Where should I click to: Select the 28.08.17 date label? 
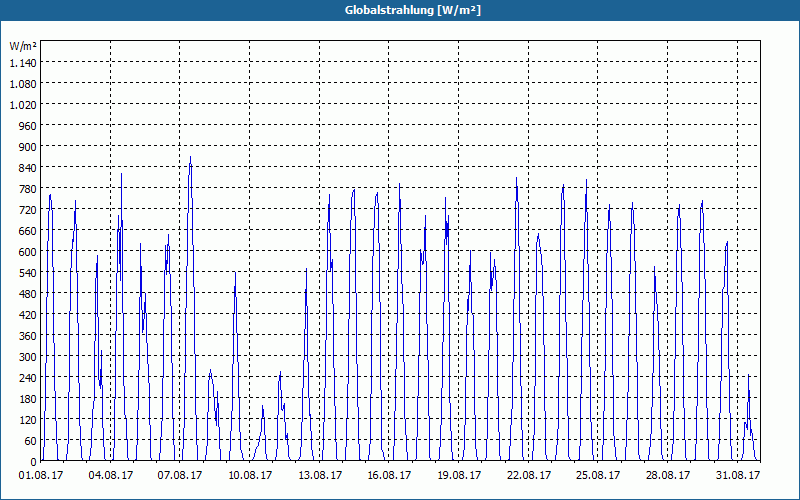(668, 476)
